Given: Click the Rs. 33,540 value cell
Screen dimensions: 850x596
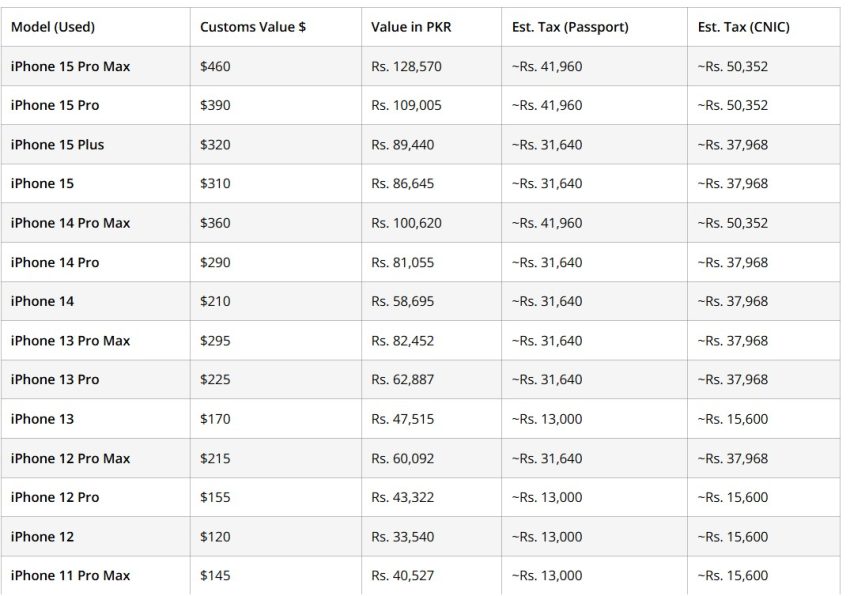Looking at the screenshot, I should coord(402,537).
